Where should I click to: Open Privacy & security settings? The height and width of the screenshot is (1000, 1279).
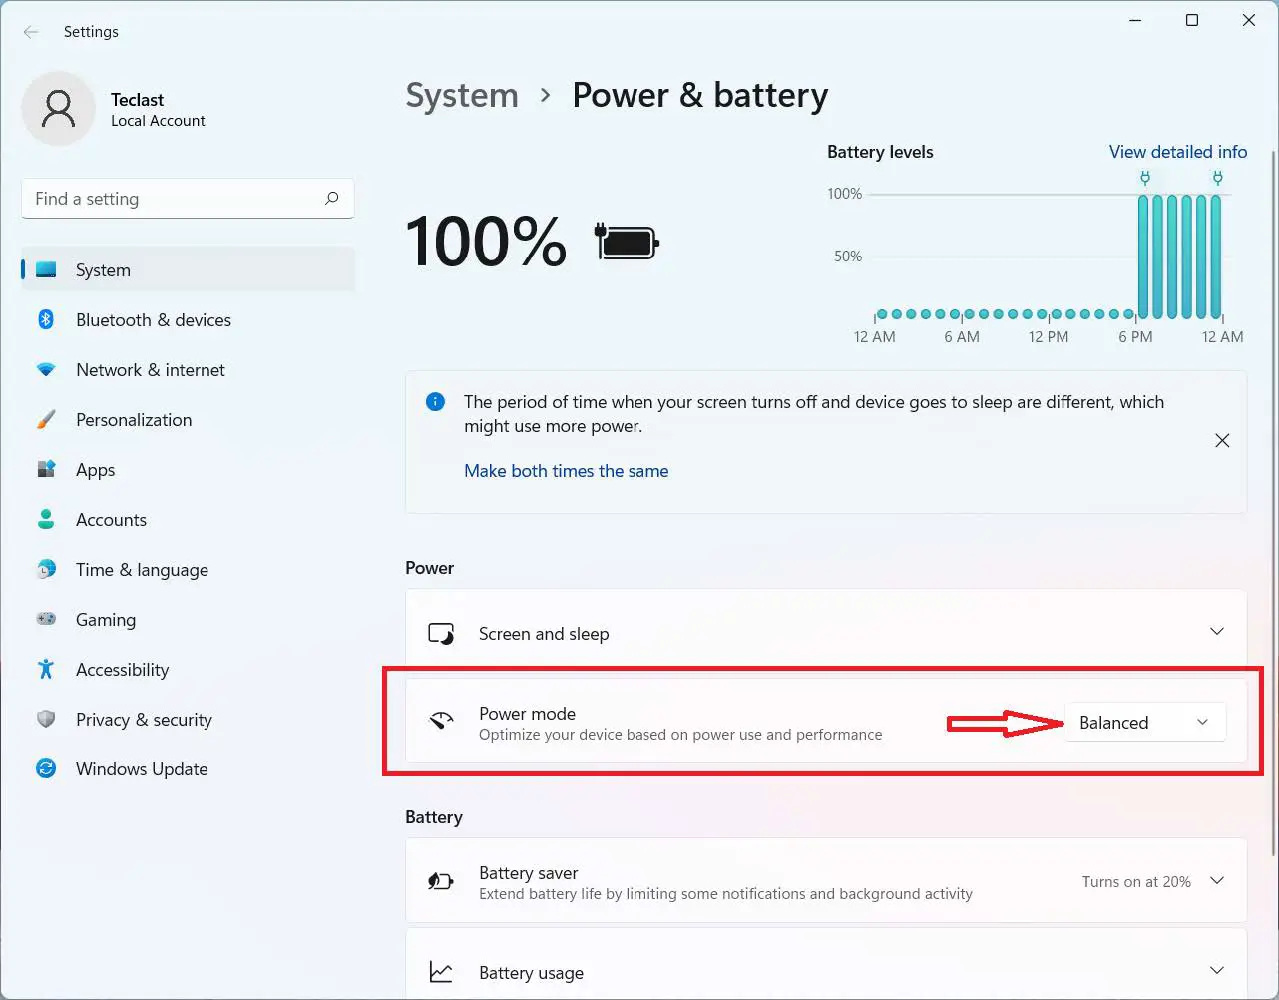[x=46, y=719]
